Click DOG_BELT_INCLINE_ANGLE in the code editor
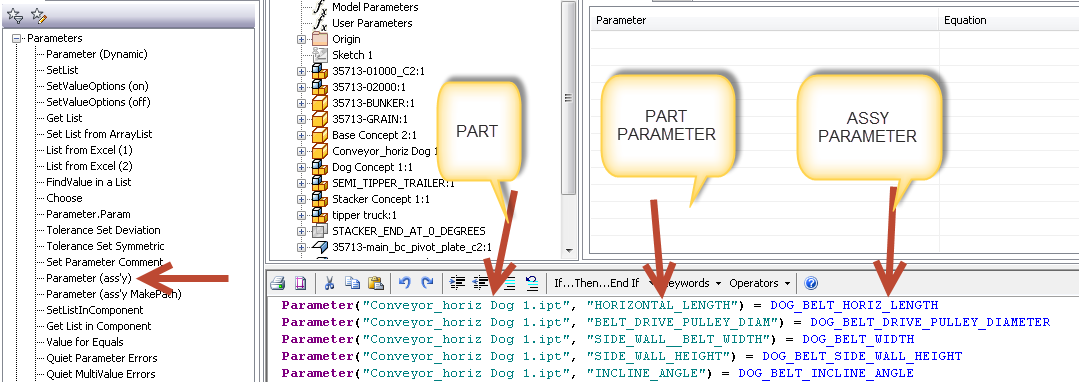Screen dimensions: 1079x382 826,373
